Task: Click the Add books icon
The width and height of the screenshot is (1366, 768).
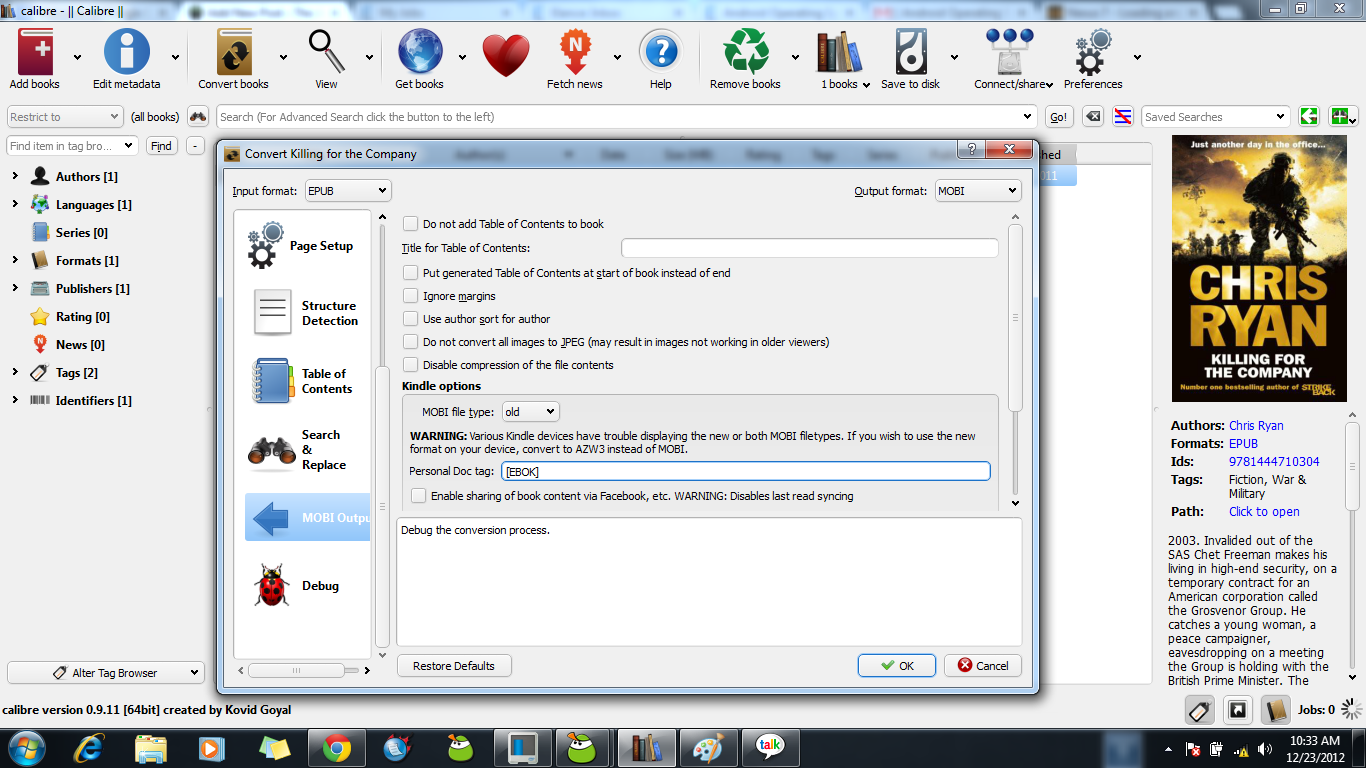Action: coord(35,53)
